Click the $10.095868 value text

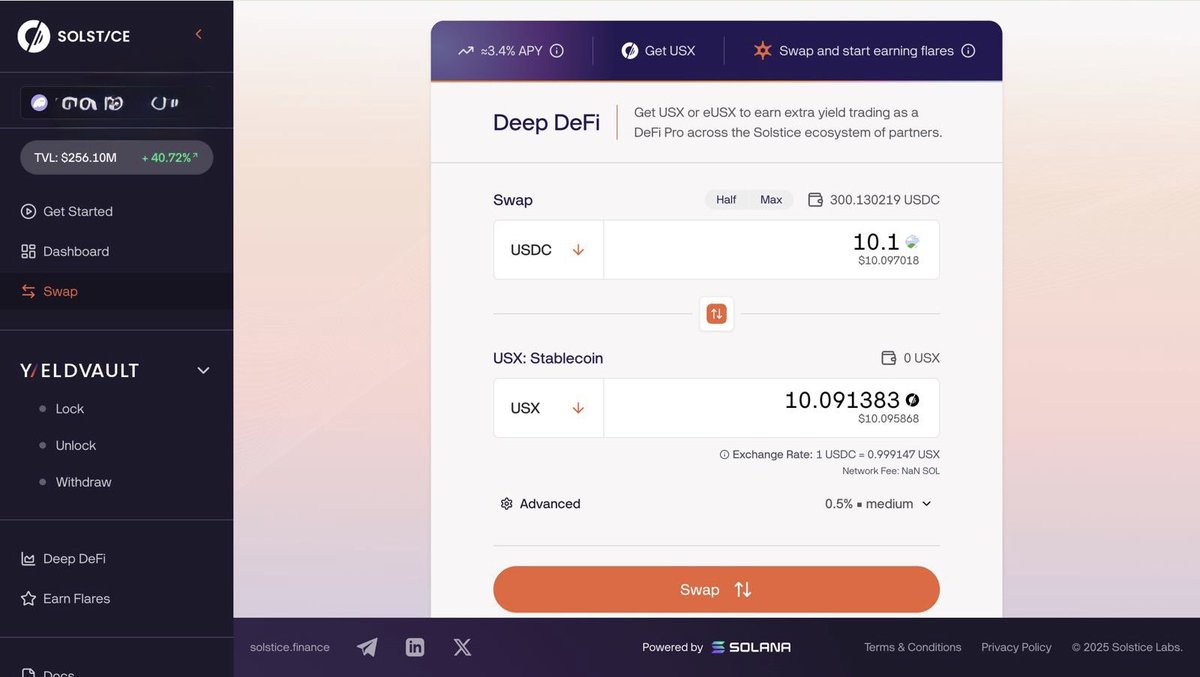click(x=889, y=419)
